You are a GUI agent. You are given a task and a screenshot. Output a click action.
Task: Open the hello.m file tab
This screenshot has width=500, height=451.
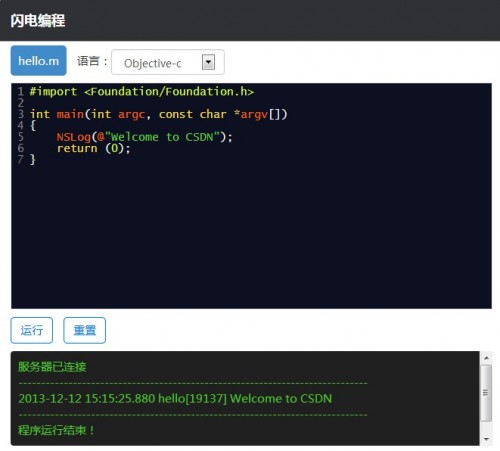(x=39, y=60)
